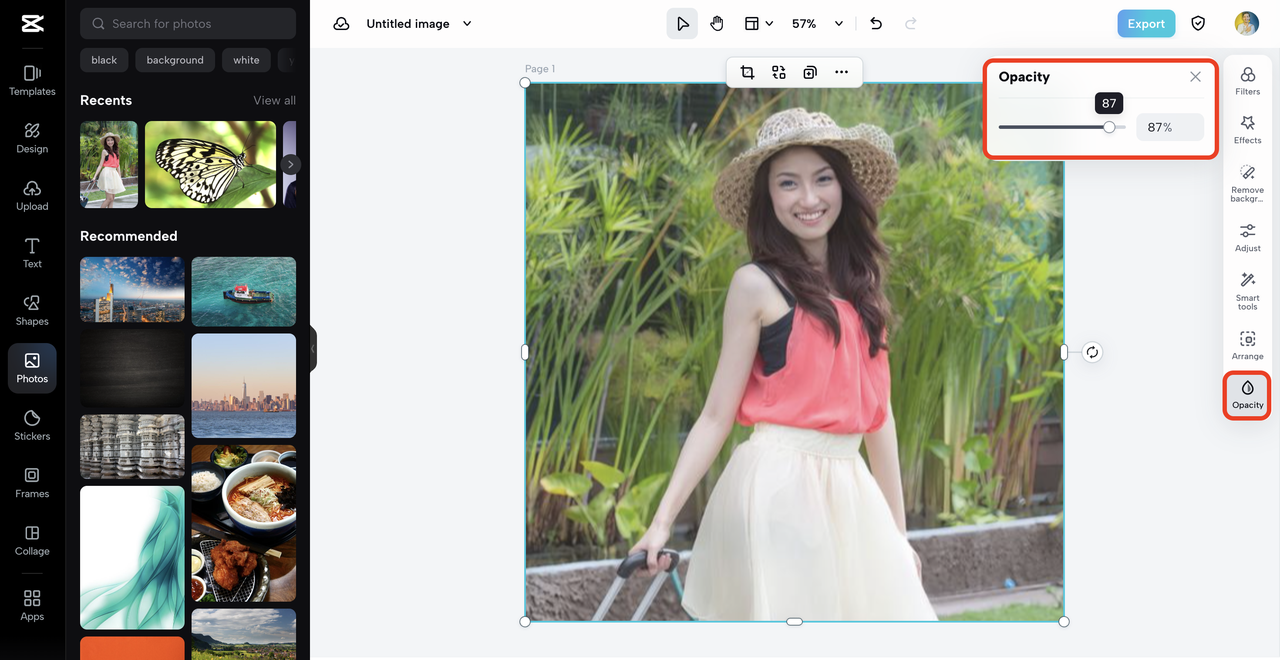Open the CapCut logo home menu

coord(32,25)
